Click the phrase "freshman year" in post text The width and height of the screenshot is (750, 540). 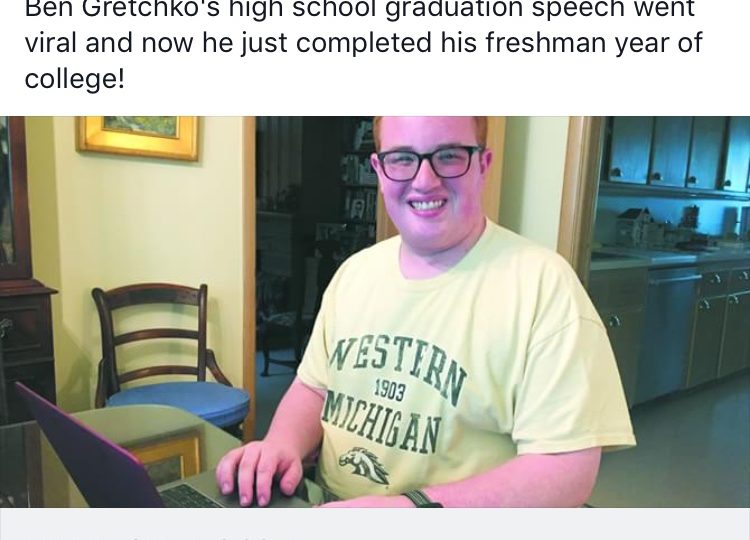click(593, 42)
